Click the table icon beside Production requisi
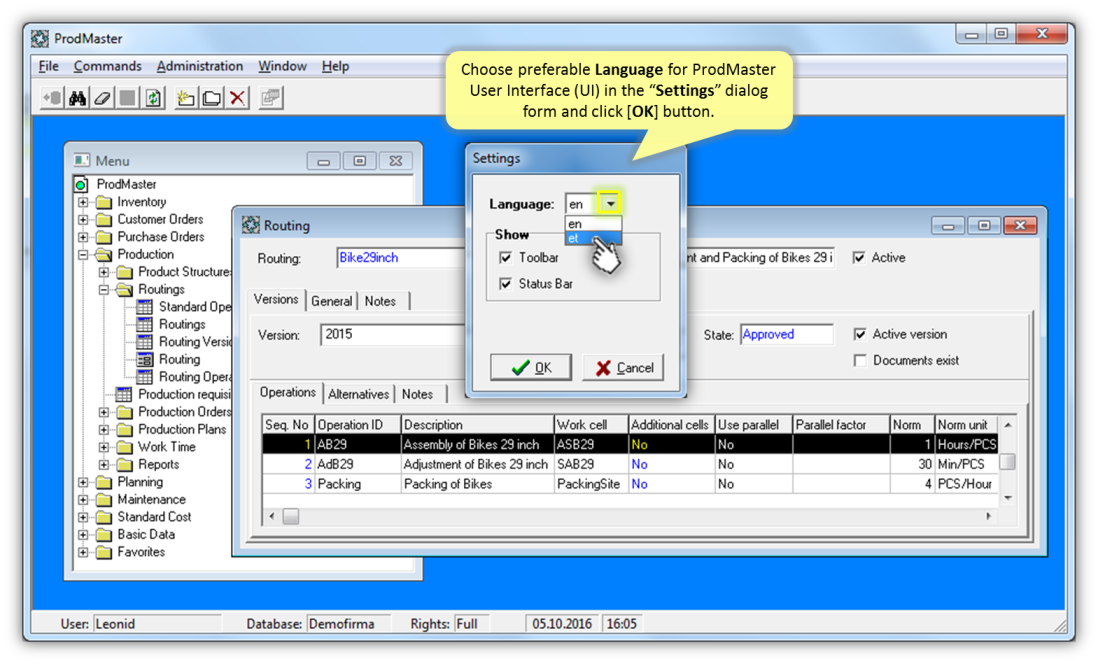This screenshot has height=664, width=1098. coord(124,395)
